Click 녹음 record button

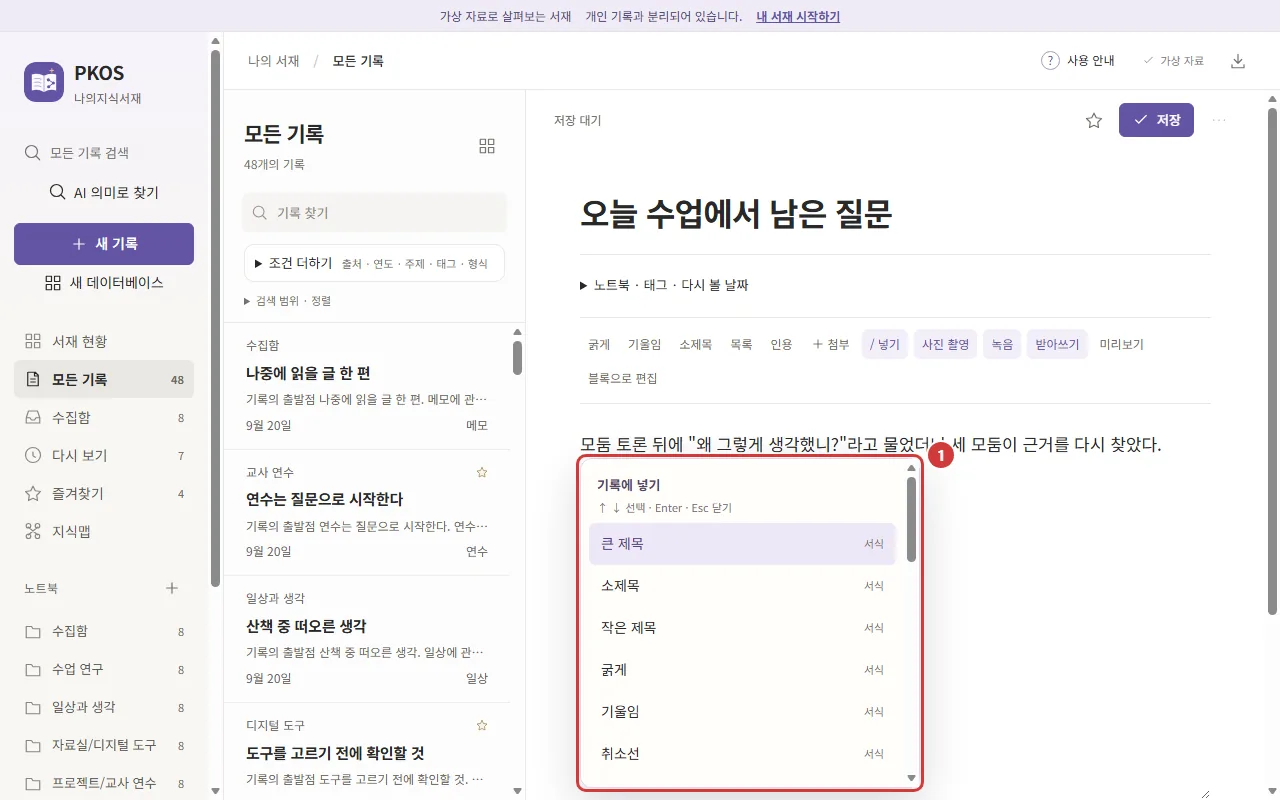1002,344
